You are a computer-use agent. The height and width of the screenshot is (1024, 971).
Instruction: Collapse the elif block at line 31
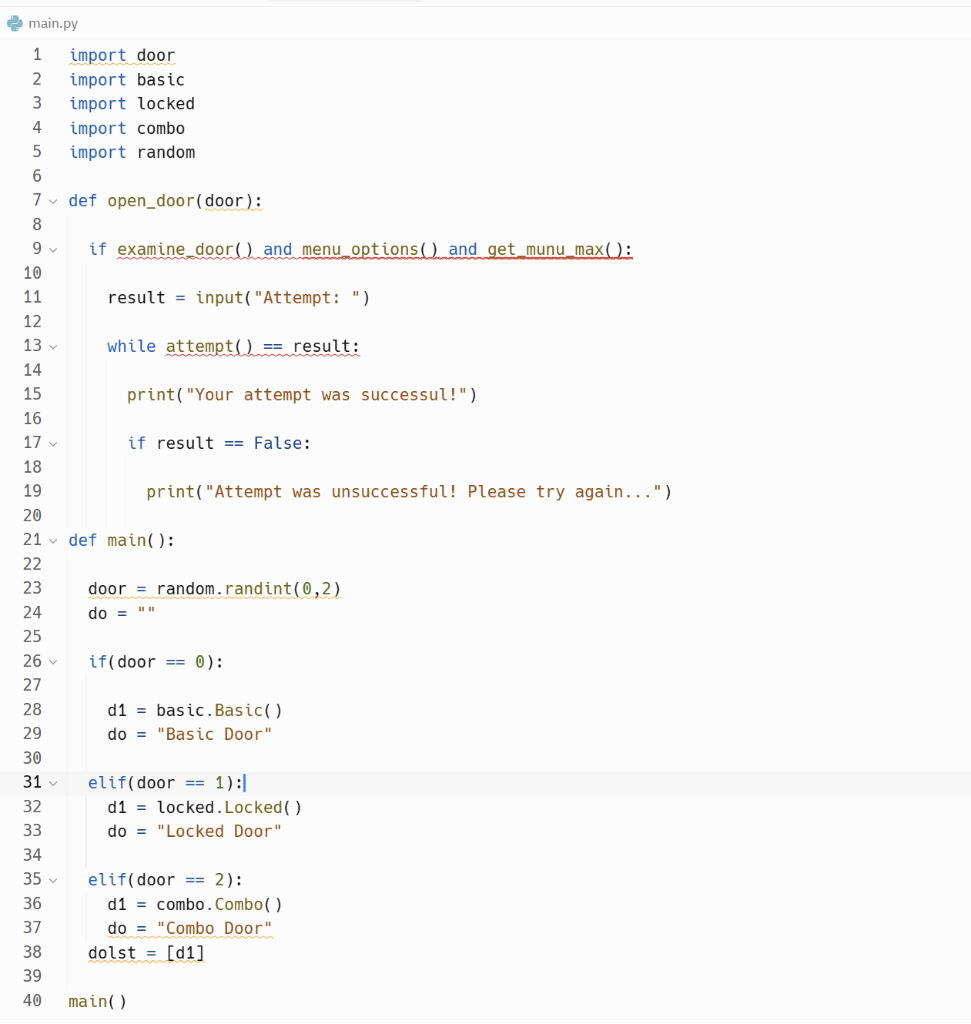[x=53, y=782]
